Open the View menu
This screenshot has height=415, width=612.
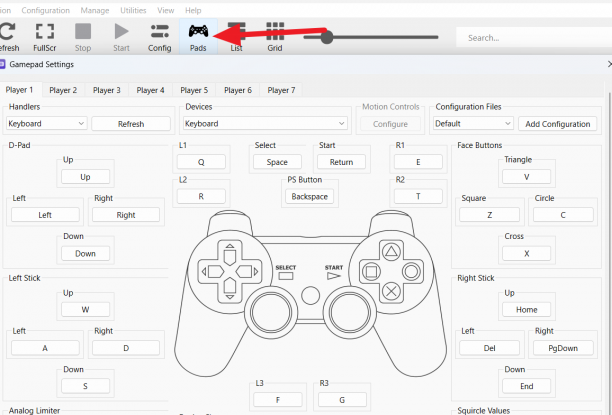165,11
